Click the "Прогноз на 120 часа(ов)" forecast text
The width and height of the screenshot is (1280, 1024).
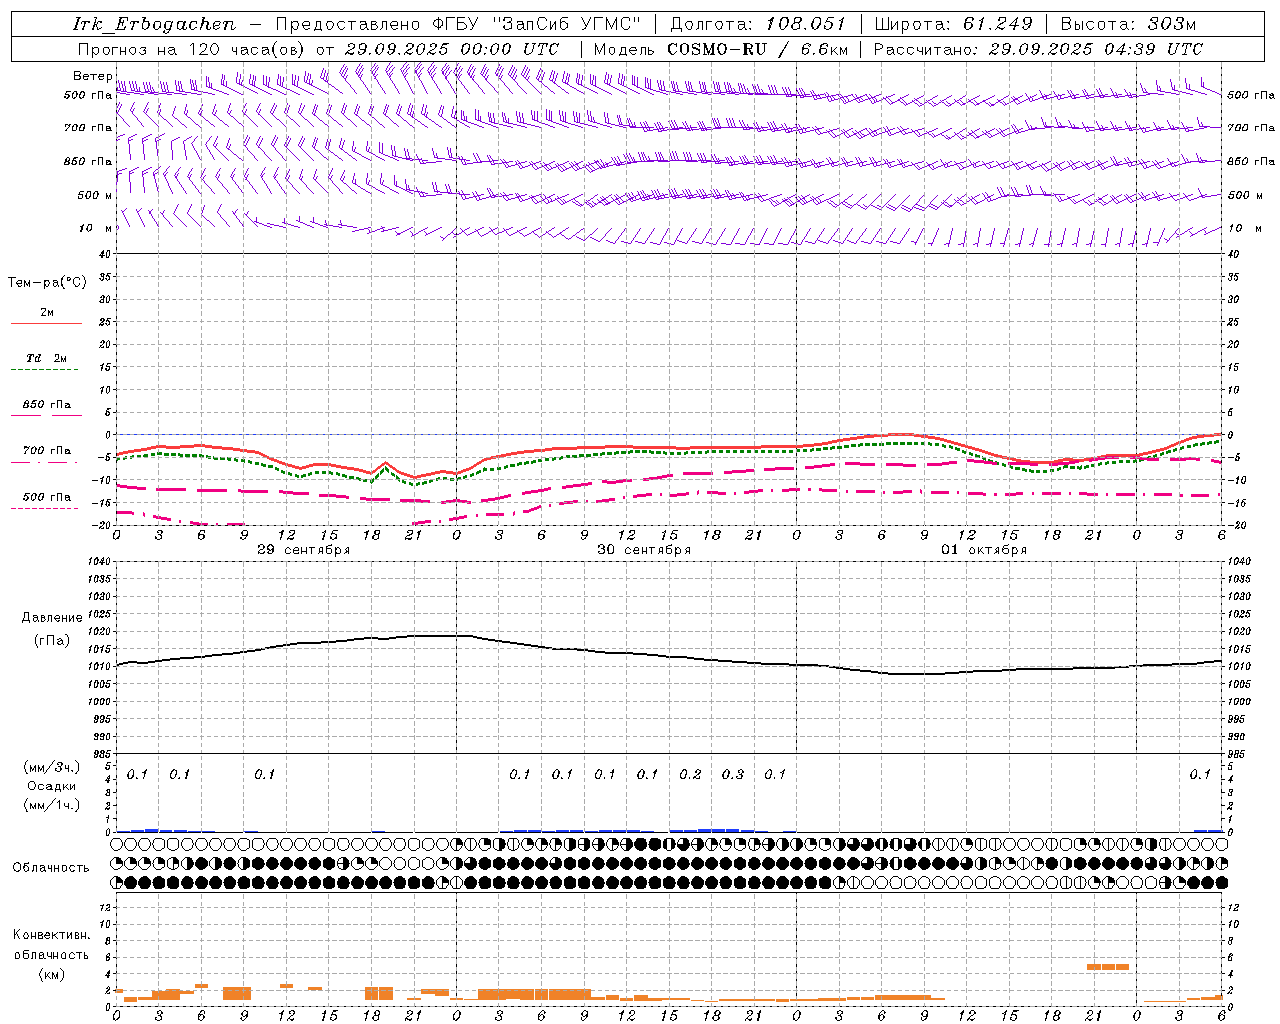pos(193,49)
